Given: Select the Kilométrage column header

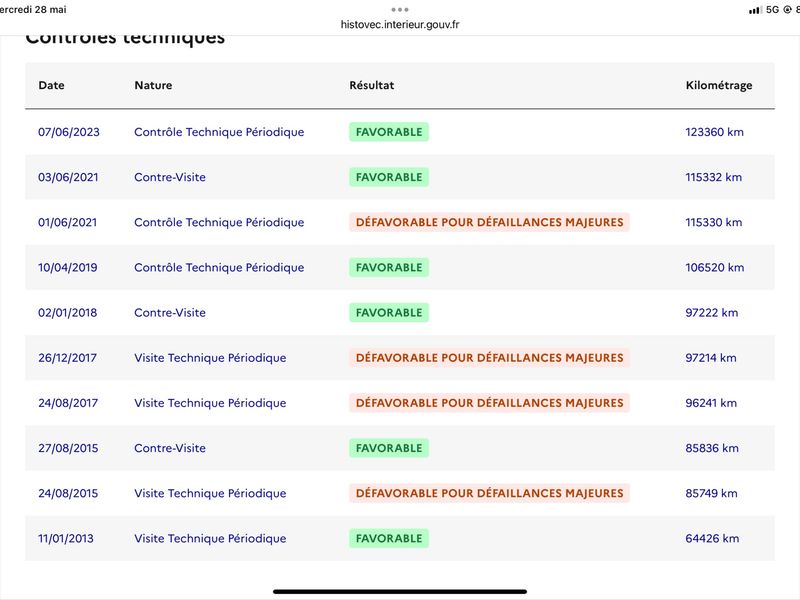Looking at the screenshot, I should tap(719, 85).
